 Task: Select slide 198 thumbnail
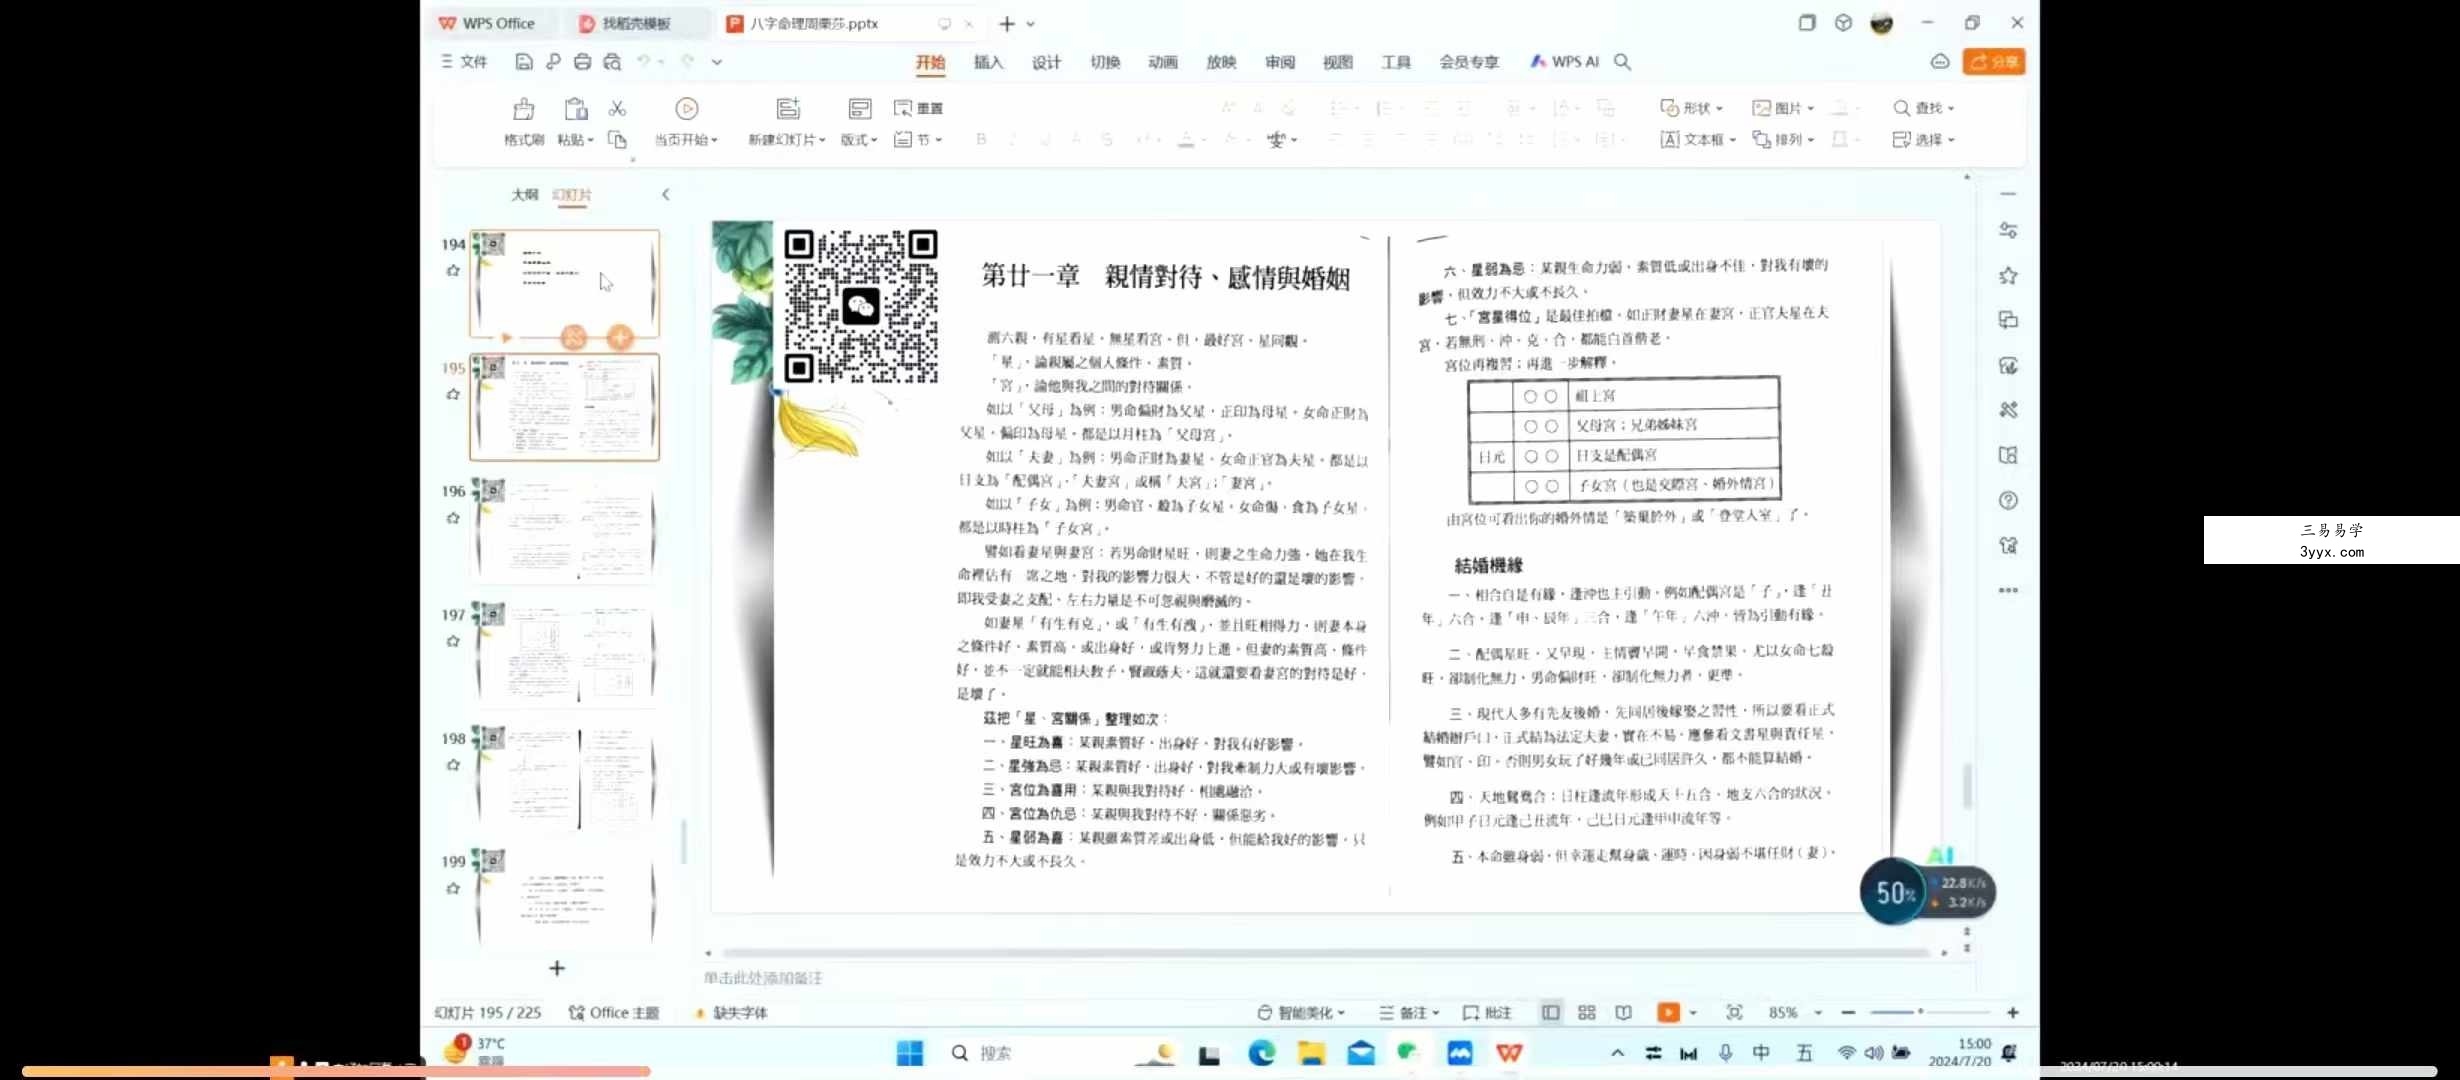(565, 778)
